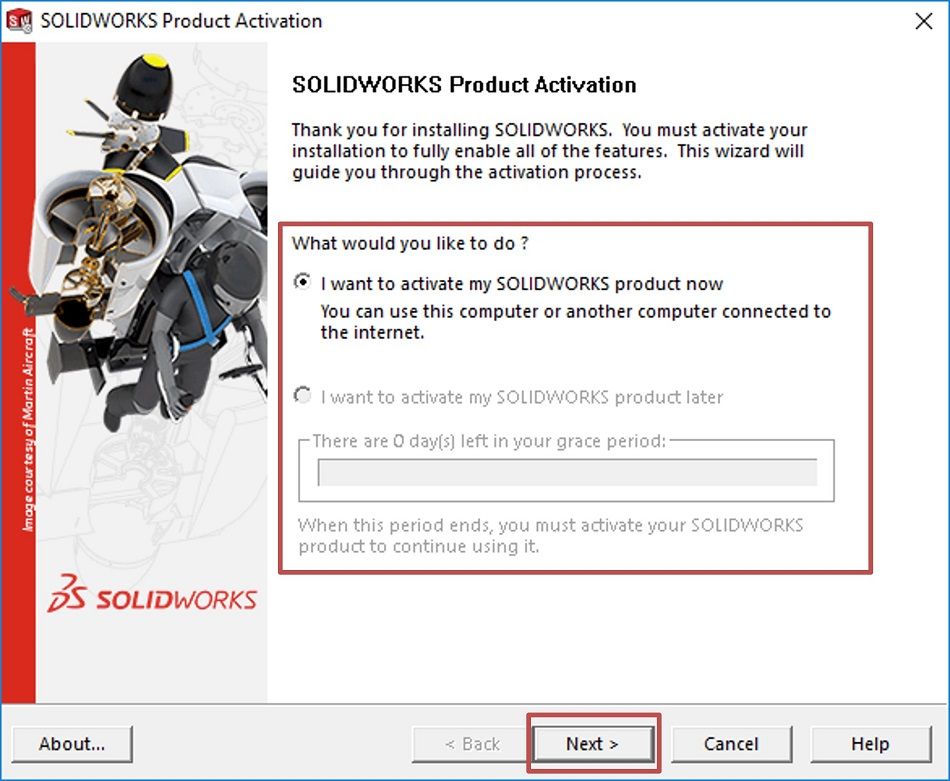Image resolution: width=950 pixels, height=781 pixels.
Task: Go back with the < Back button
Action: point(472,744)
